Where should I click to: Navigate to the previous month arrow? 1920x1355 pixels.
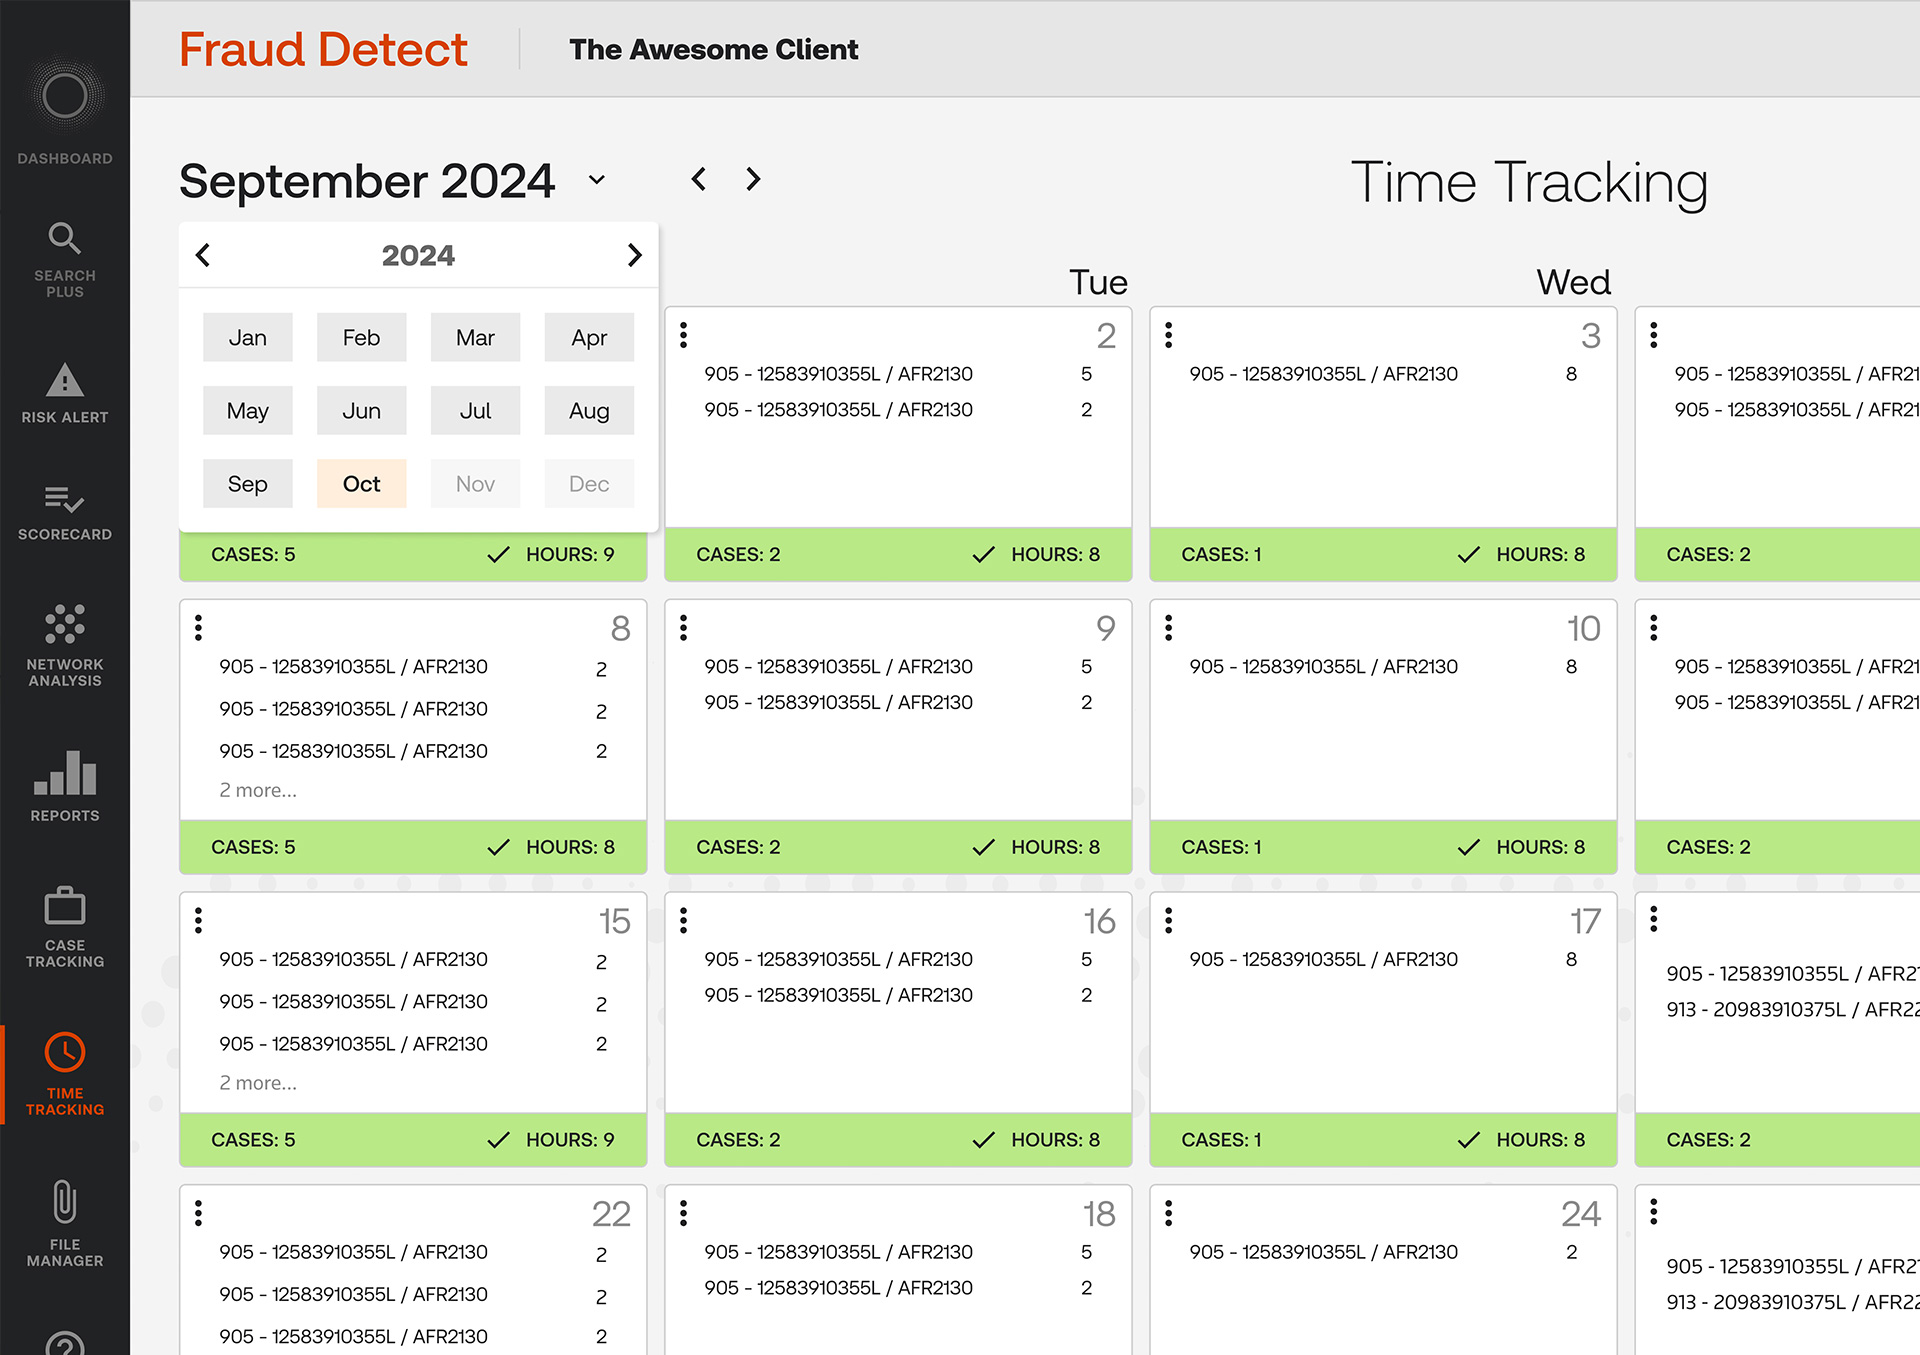click(699, 179)
